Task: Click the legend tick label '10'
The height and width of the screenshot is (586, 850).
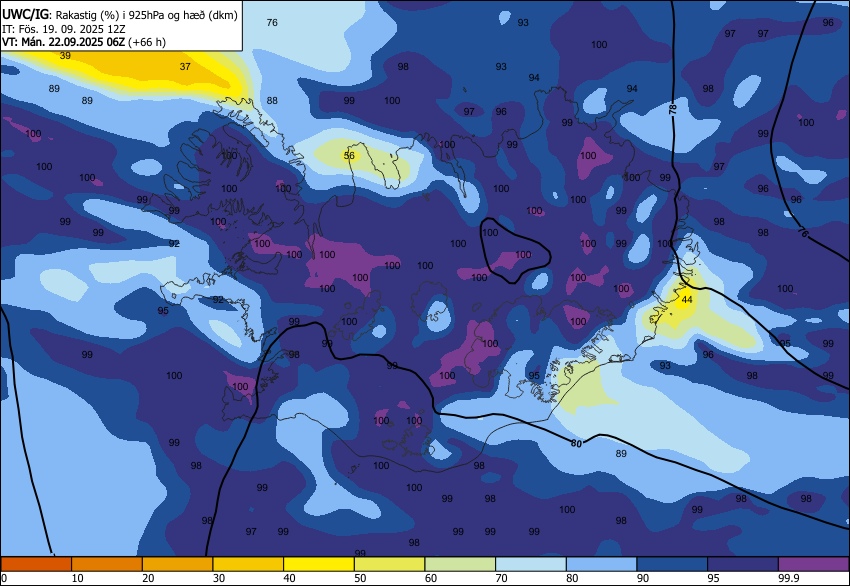Action: (78, 578)
